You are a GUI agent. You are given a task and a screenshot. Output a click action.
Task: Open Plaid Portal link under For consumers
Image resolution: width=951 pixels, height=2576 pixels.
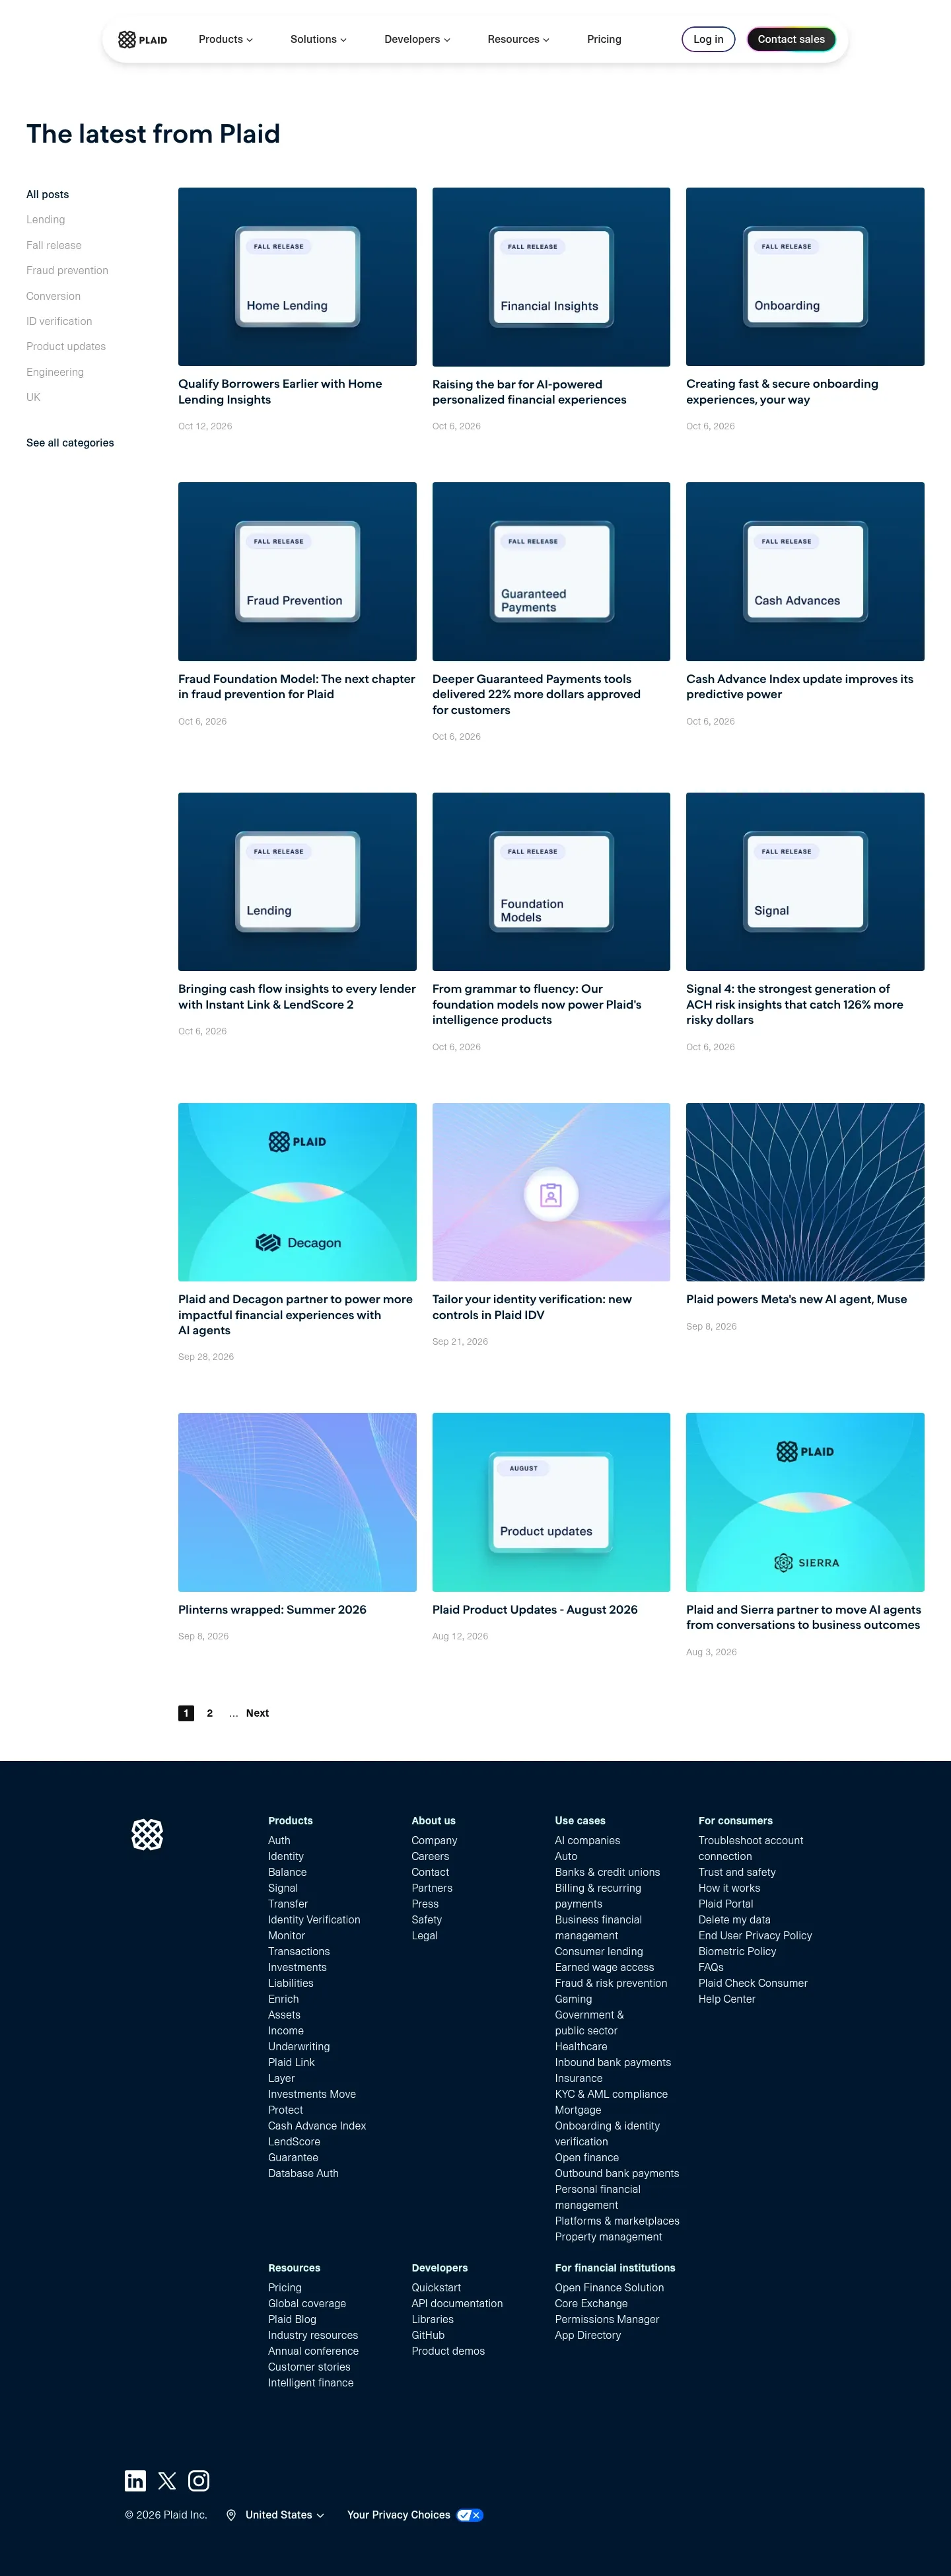coord(726,1904)
